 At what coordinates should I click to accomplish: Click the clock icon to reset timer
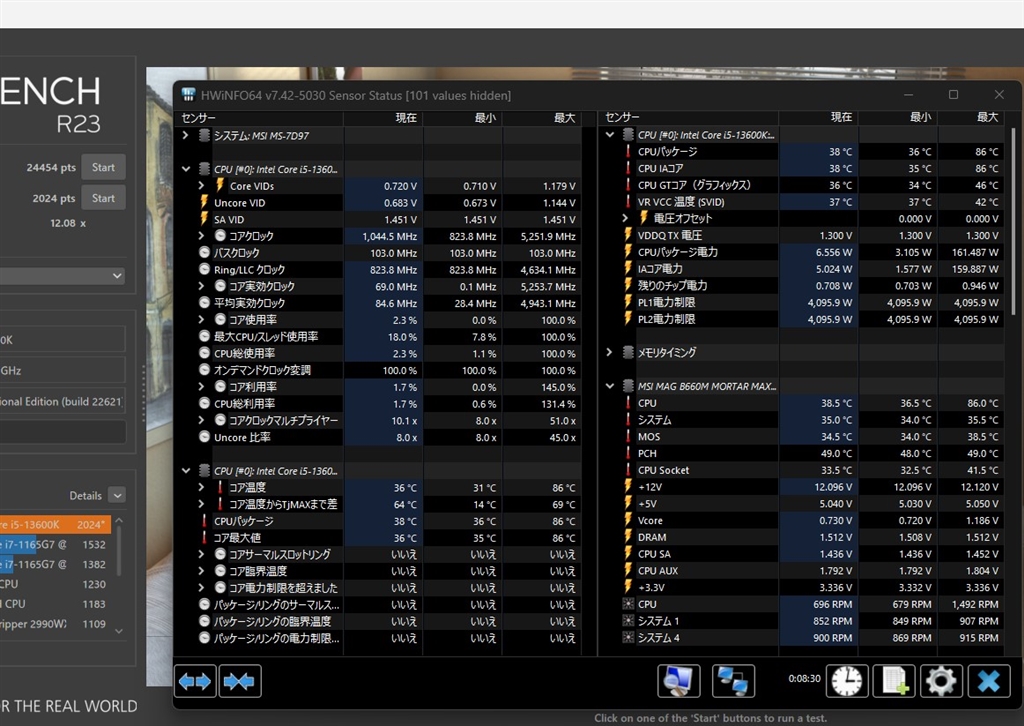pos(847,681)
